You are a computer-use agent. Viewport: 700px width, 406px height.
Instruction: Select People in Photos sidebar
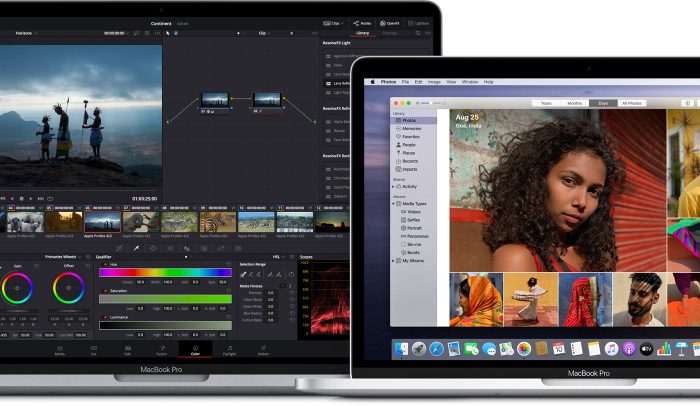point(406,145)
